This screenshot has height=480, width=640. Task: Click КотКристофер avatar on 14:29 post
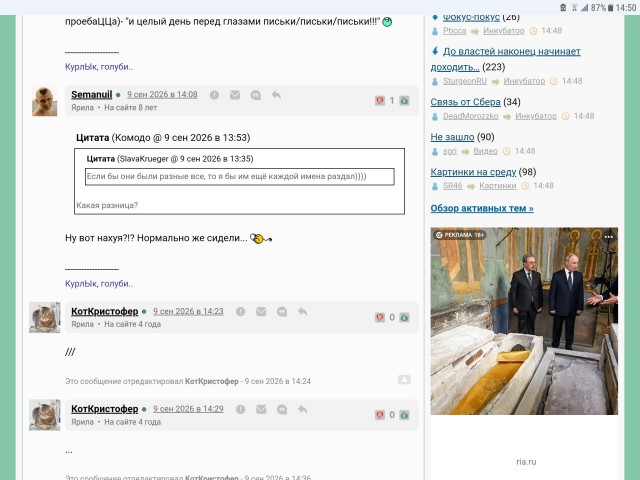point(44,415)
